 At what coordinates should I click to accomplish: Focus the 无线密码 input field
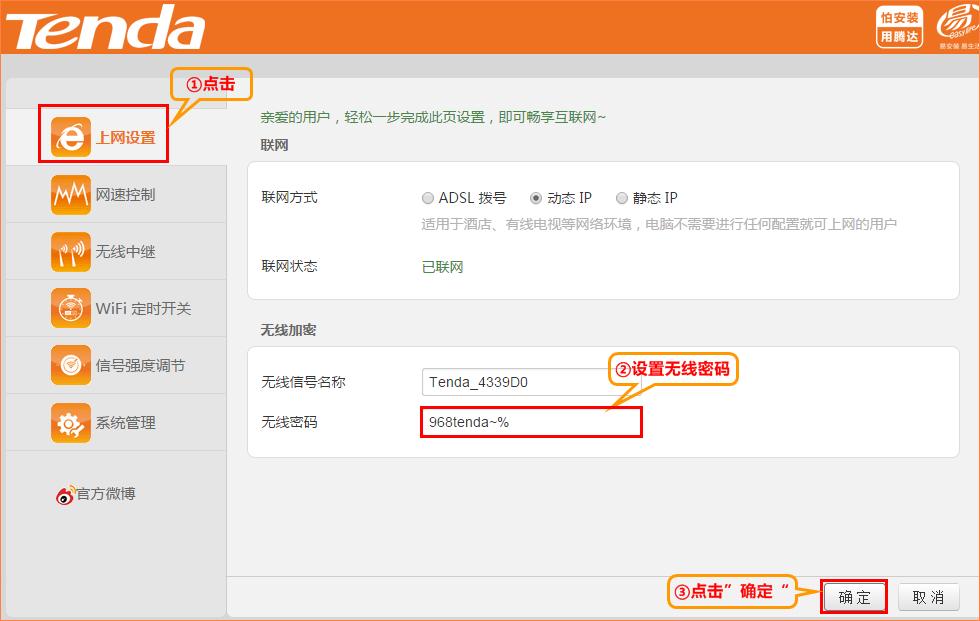531,422
